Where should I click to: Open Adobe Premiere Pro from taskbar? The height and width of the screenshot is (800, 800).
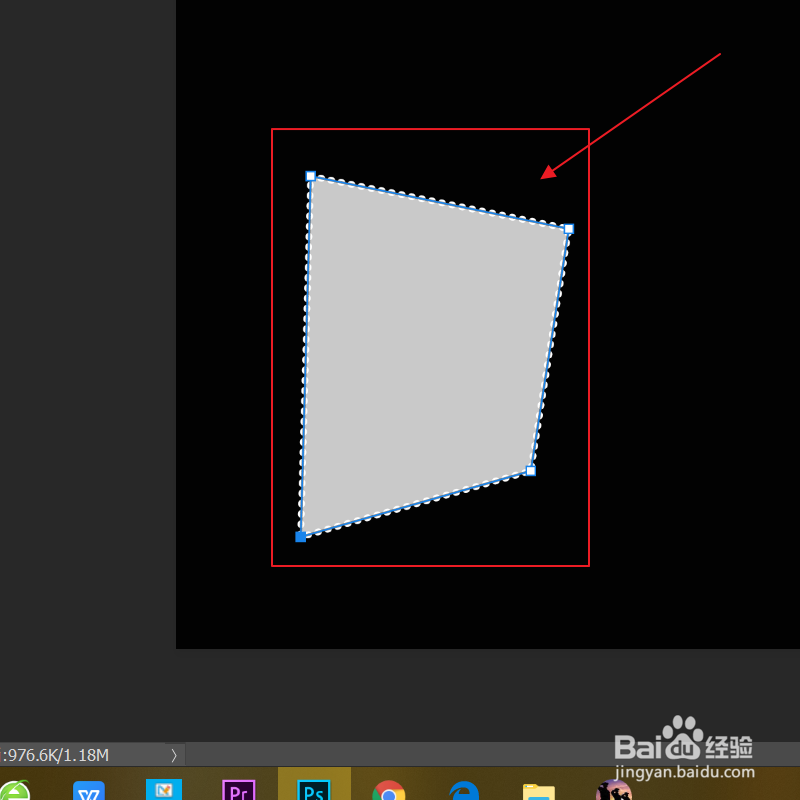click(239, 789)
